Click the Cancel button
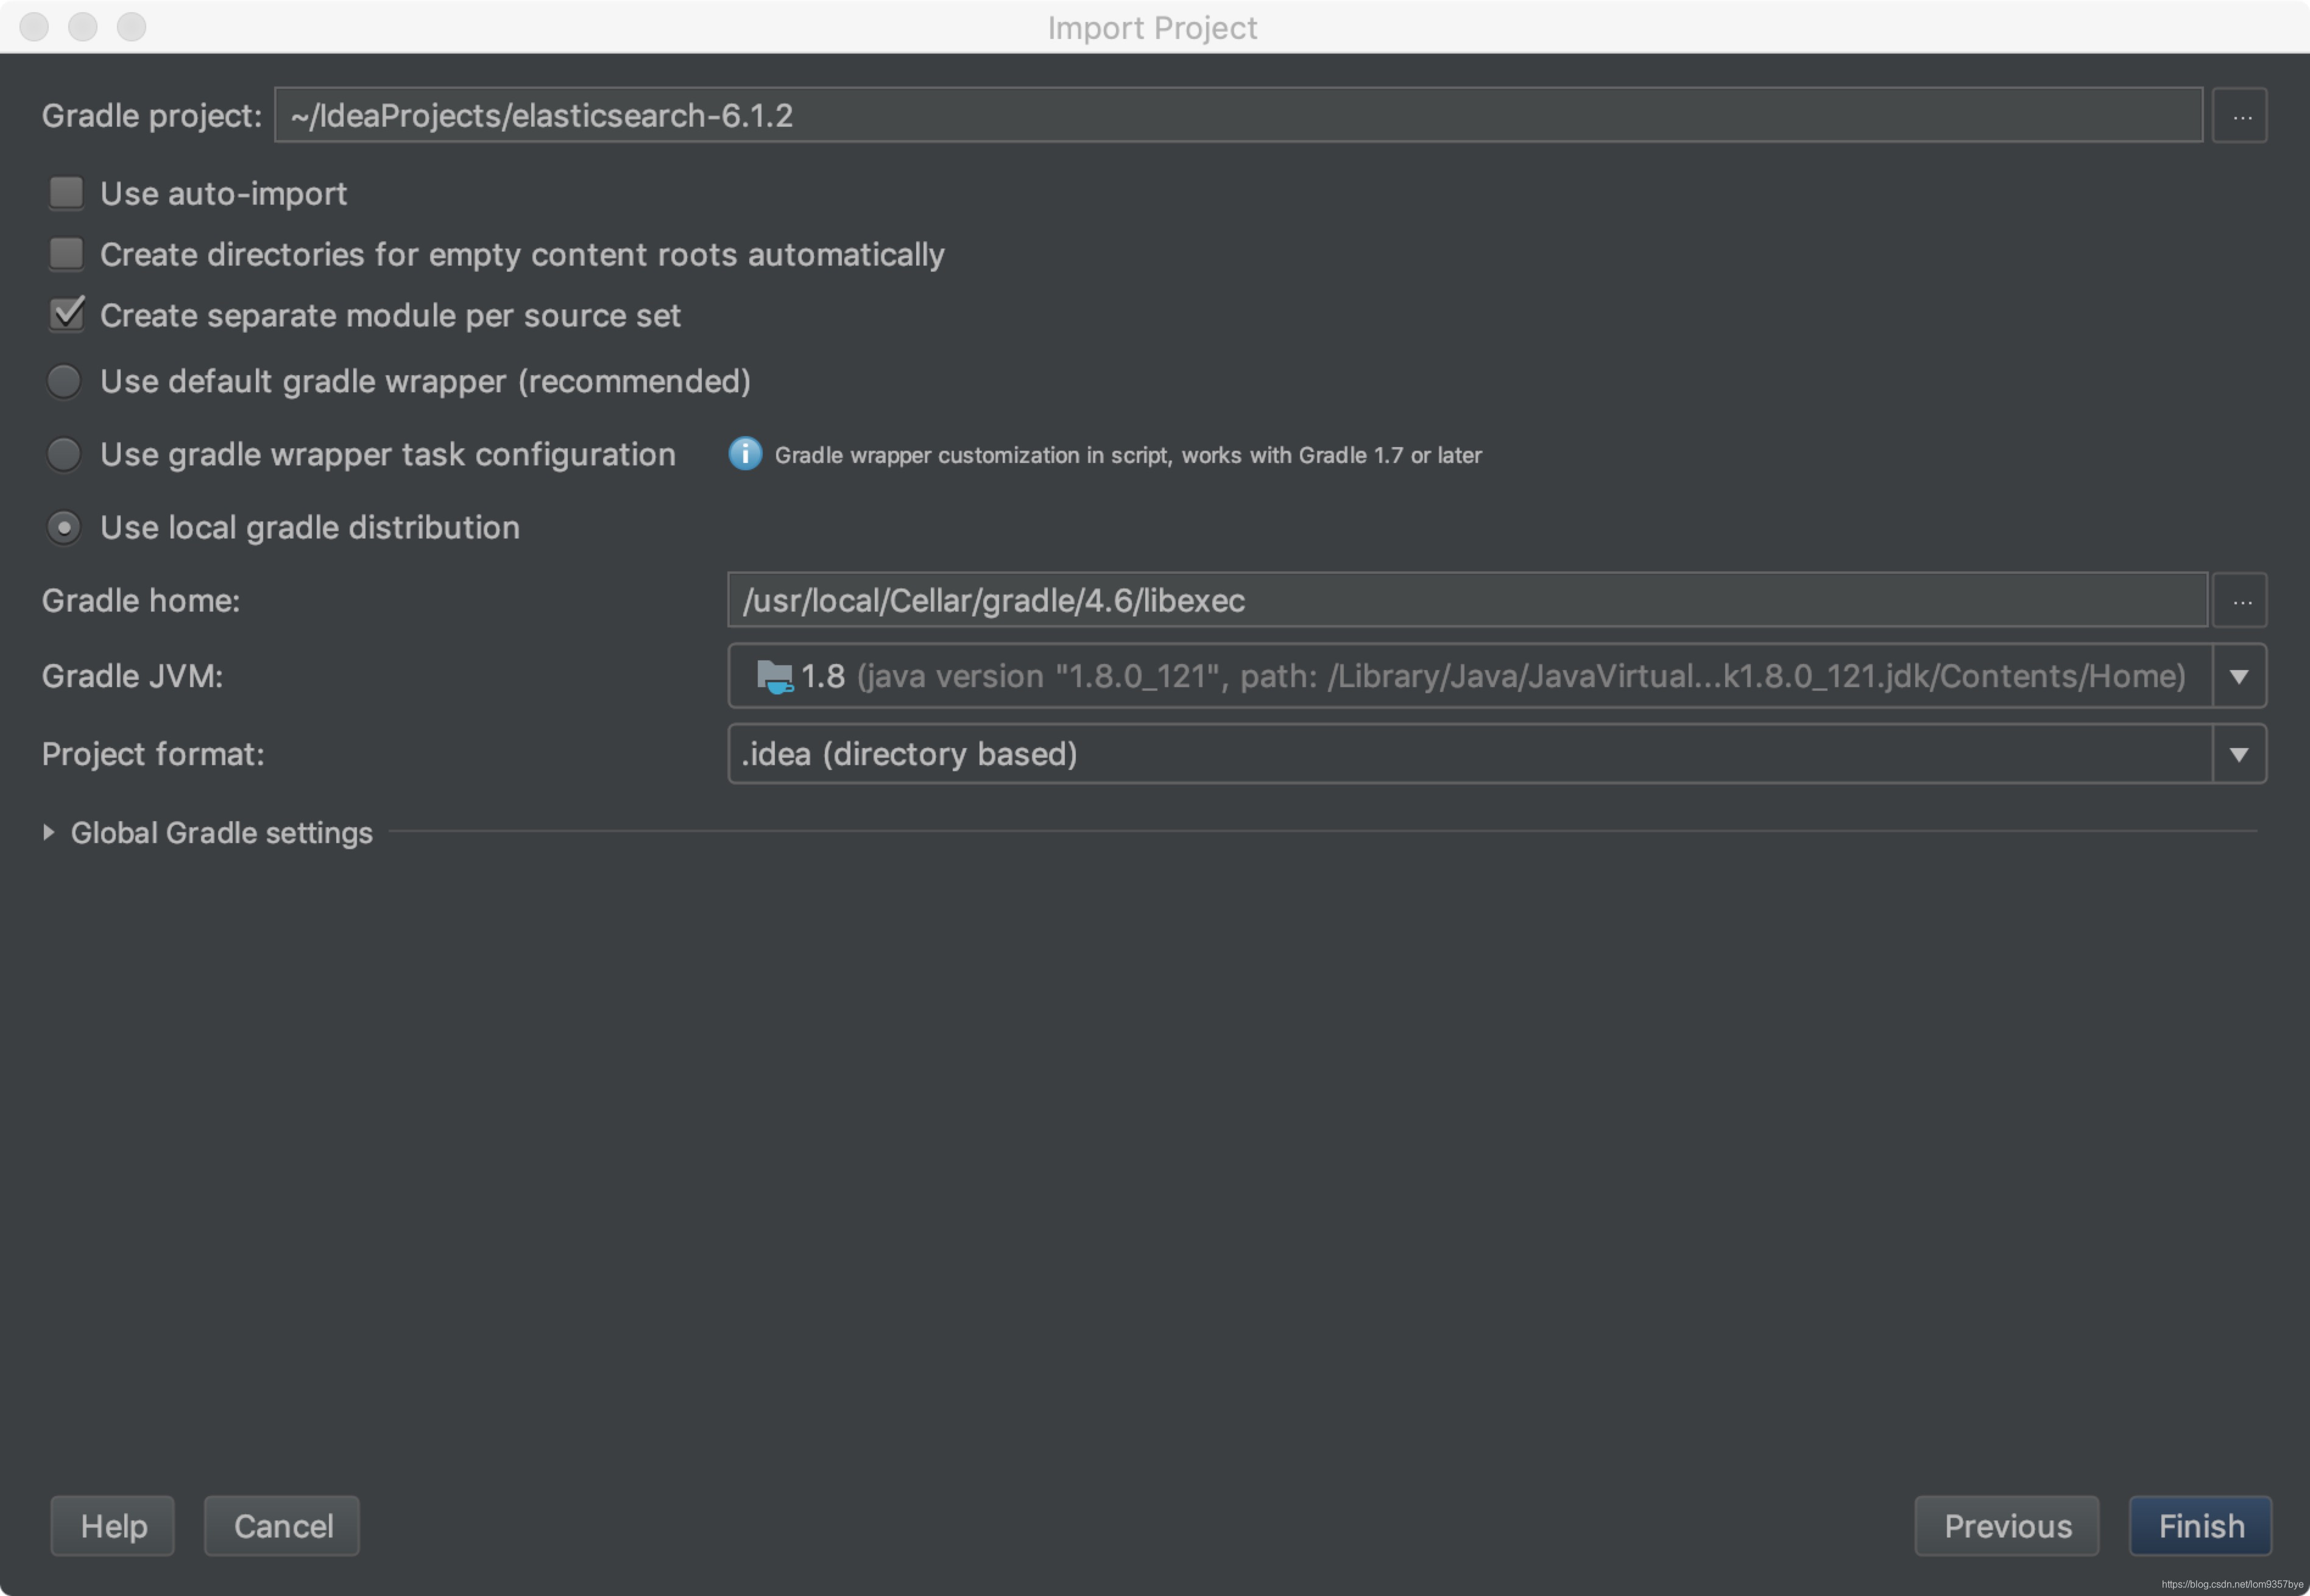2310x1596 pixels. point(282,1525)
